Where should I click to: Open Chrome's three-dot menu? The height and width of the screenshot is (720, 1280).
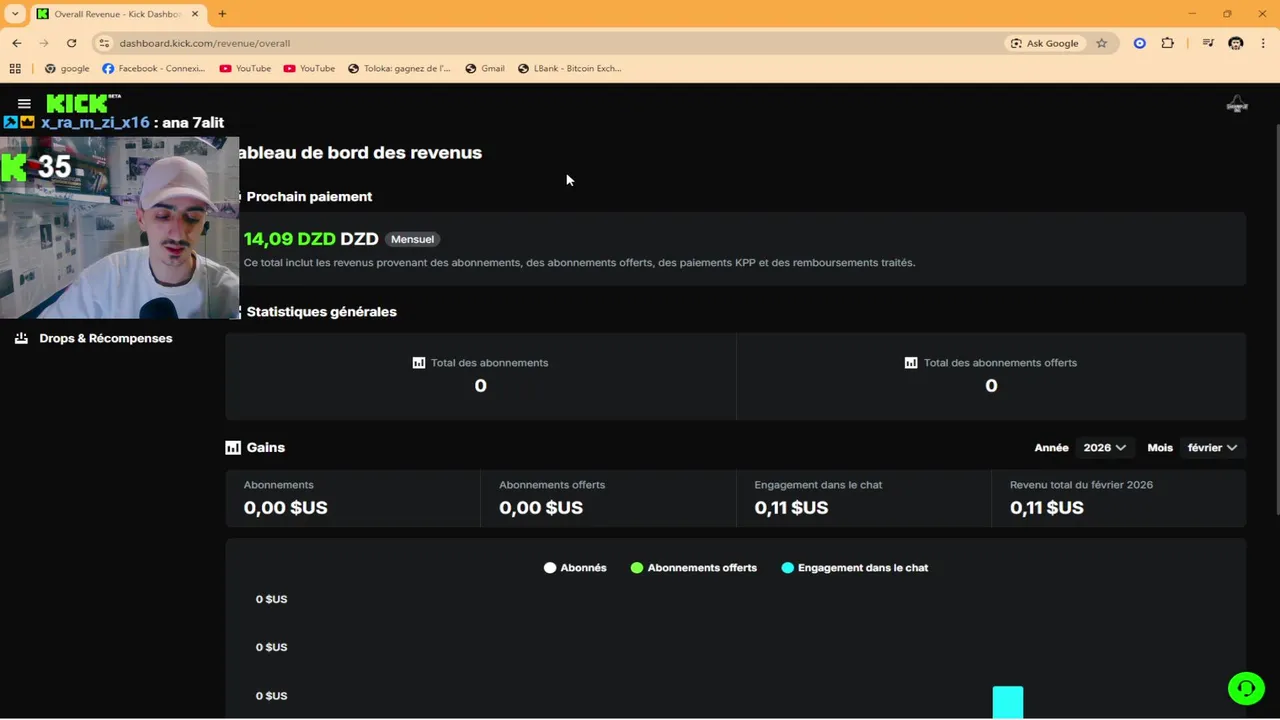pyautogui.click(x=1264, y=43)
